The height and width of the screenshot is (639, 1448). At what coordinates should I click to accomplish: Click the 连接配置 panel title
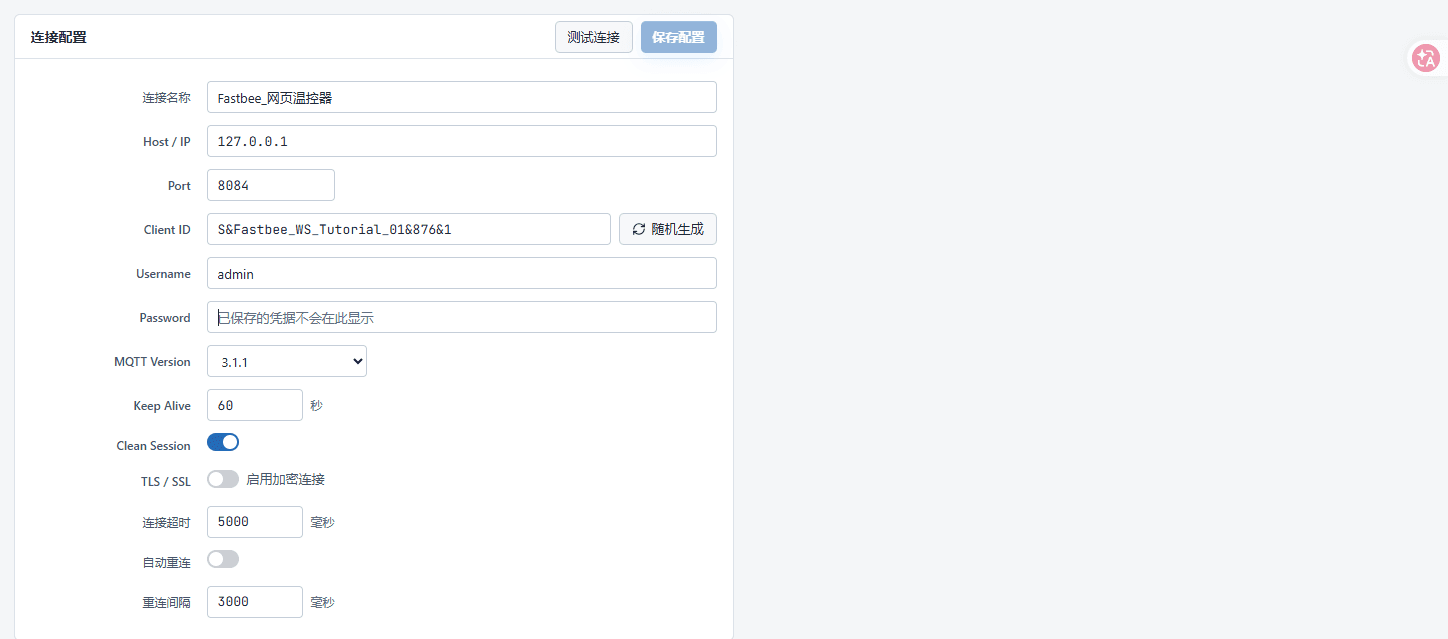pos(58,37)
